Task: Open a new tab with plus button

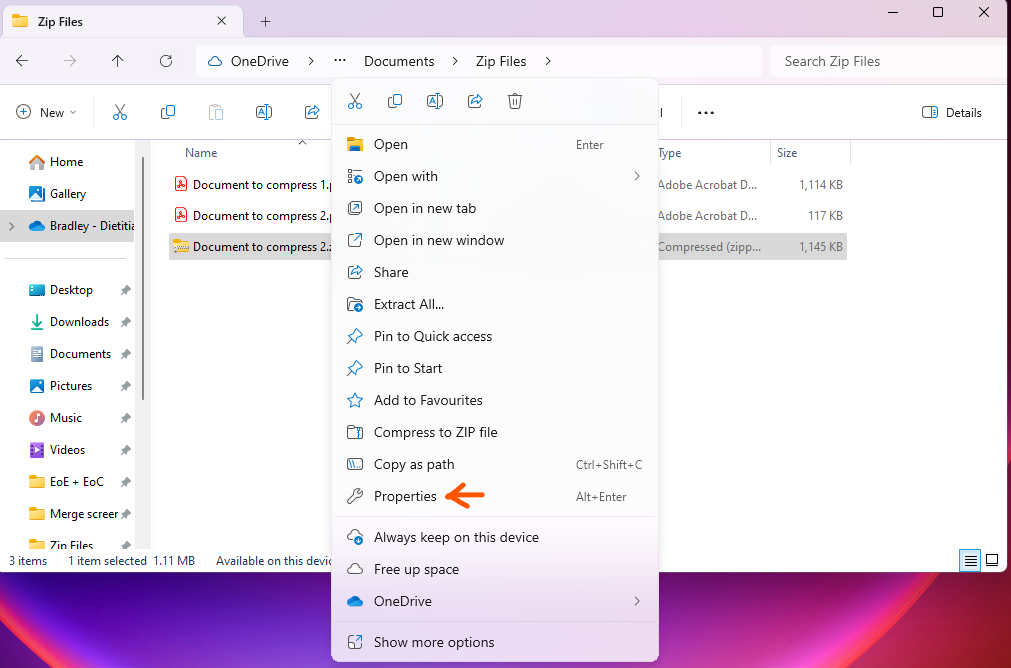Action: click(265, 21)
